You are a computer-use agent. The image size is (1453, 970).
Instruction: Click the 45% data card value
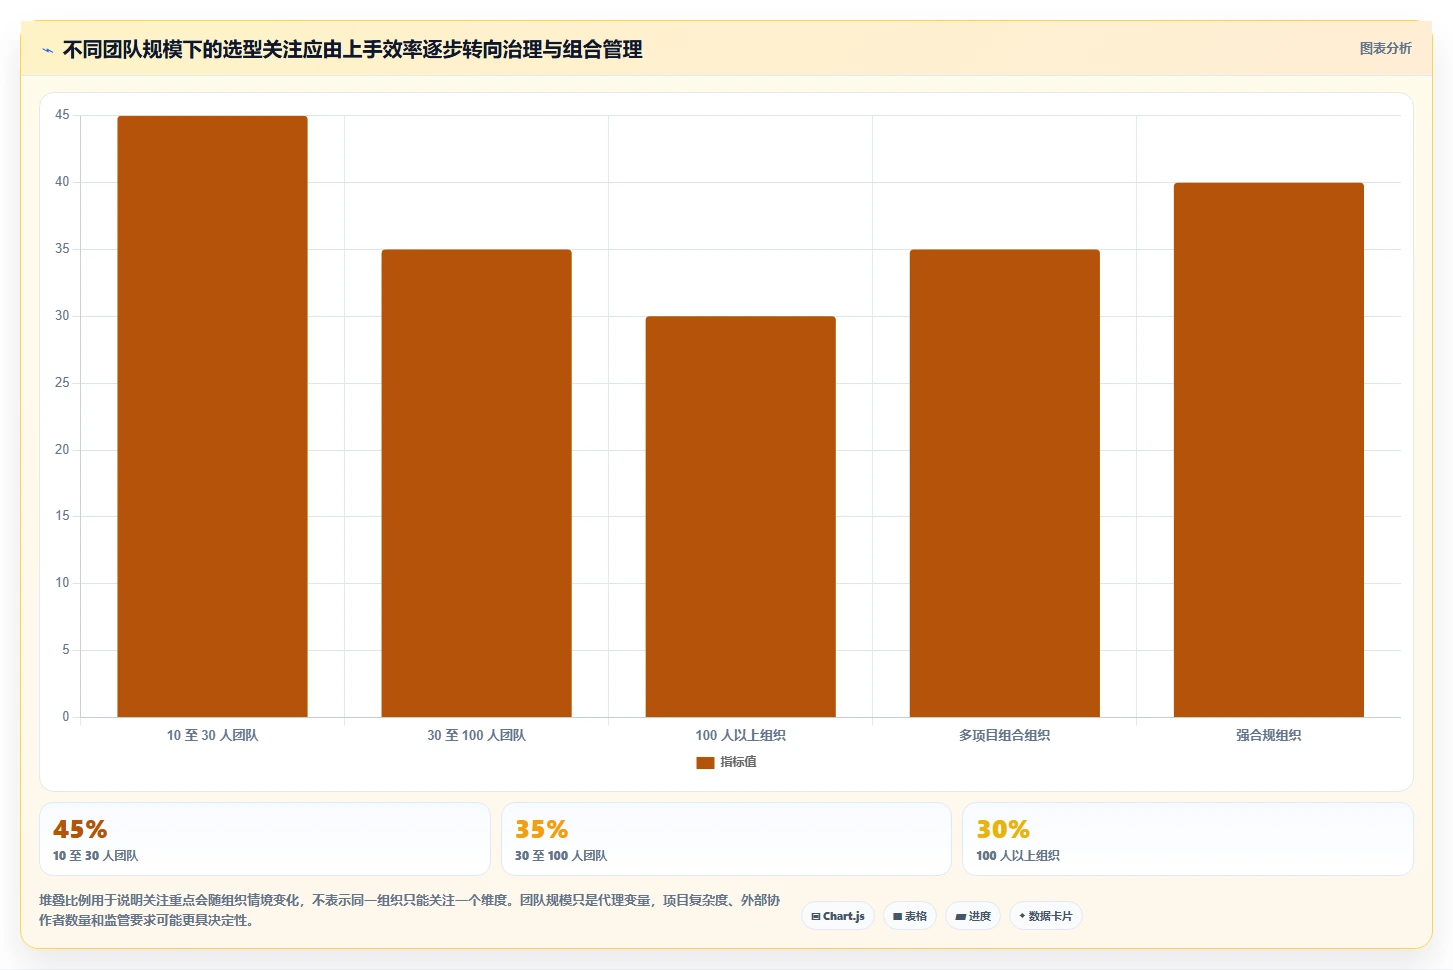point(80,829)
